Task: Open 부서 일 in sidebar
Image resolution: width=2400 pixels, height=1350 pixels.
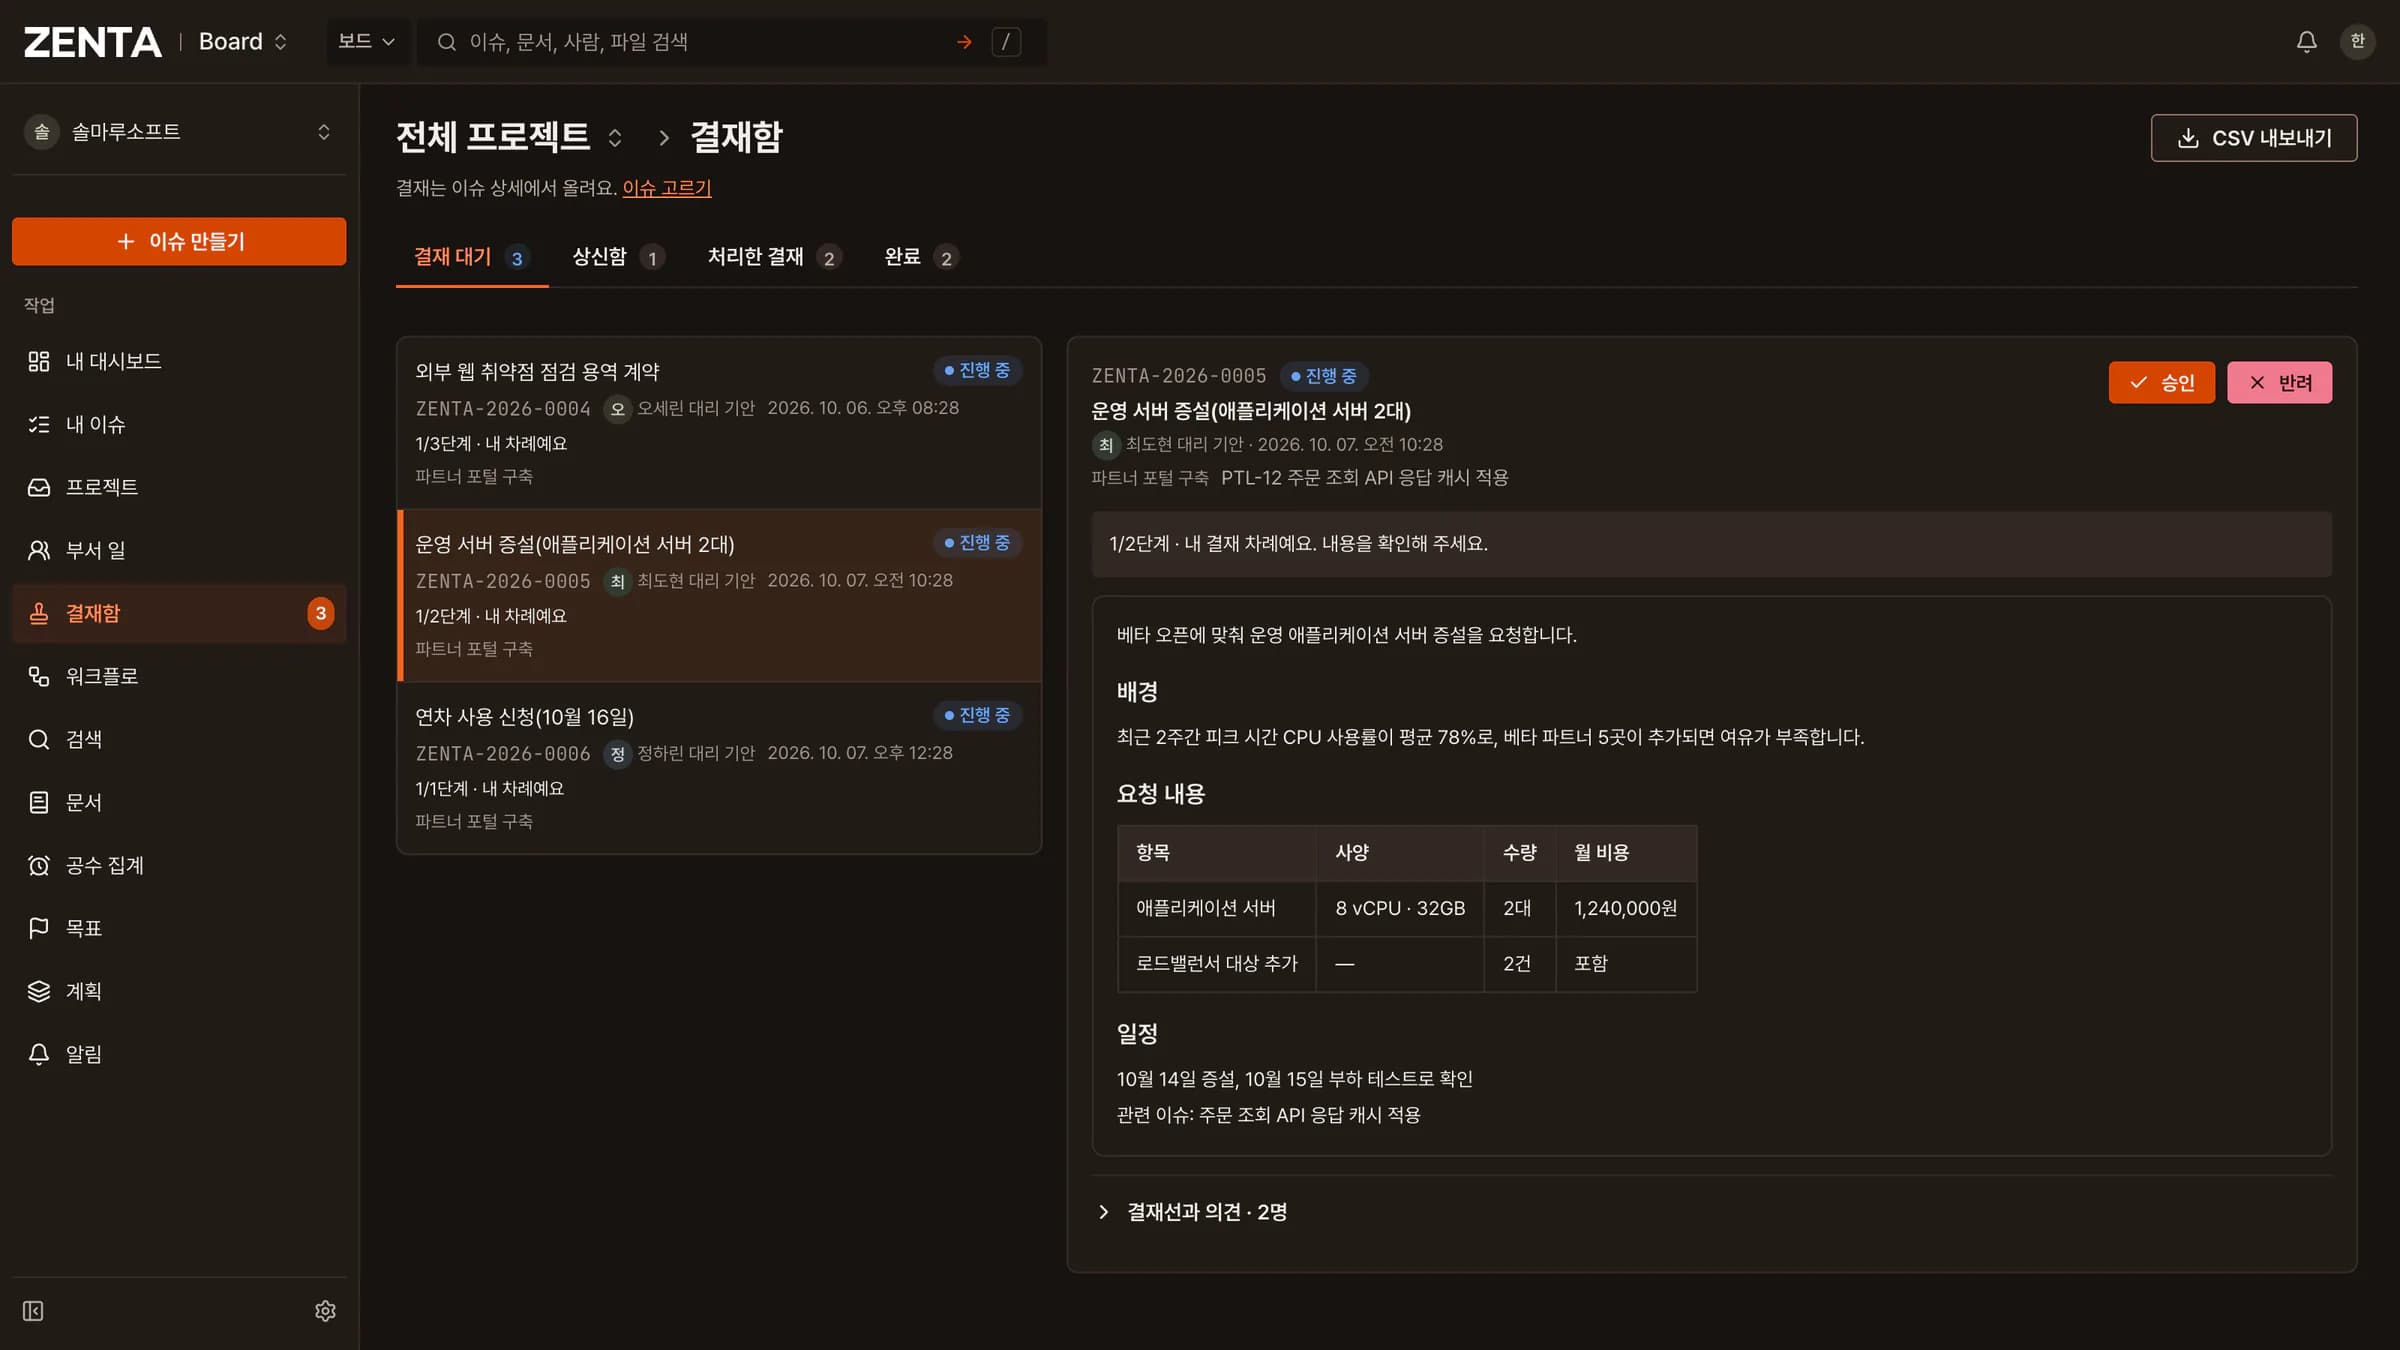Action: click(x=179, y=550)
